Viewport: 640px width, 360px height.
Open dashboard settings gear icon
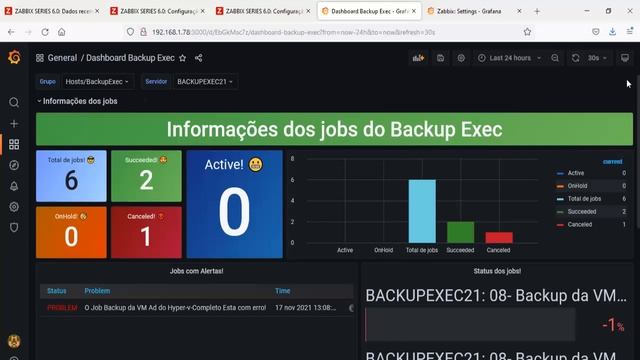pos(461,58)
